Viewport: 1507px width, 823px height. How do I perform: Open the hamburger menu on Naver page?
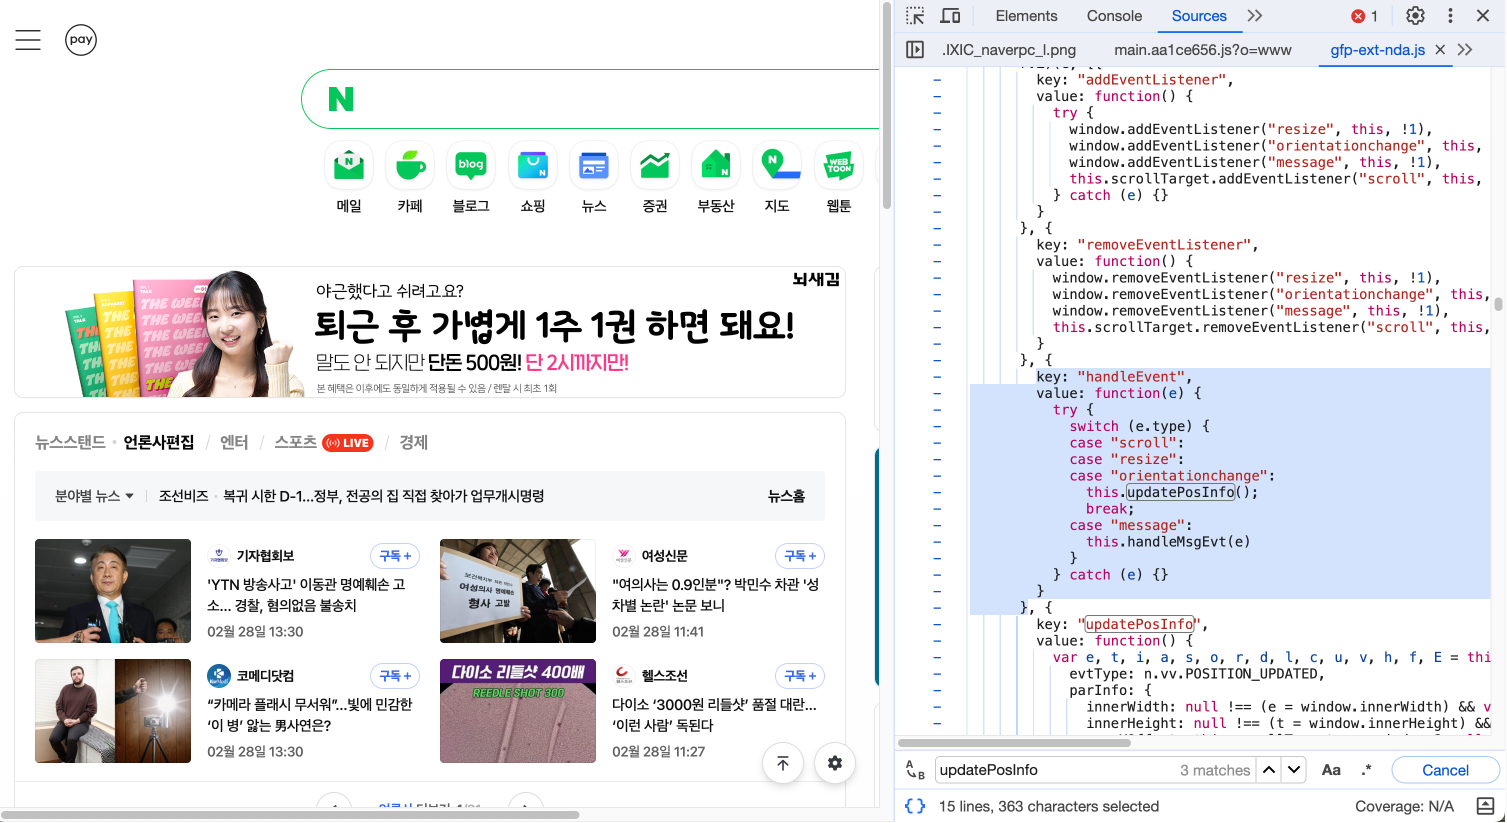[x=28, y=40]
